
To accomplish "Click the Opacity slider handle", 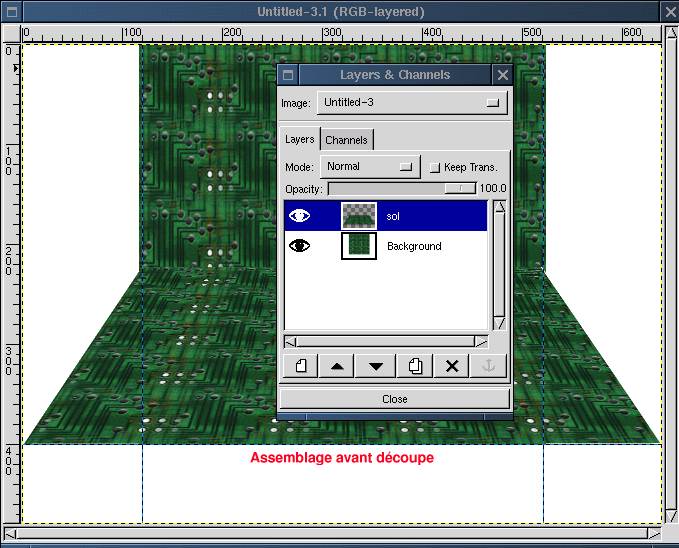I will 460,188.
